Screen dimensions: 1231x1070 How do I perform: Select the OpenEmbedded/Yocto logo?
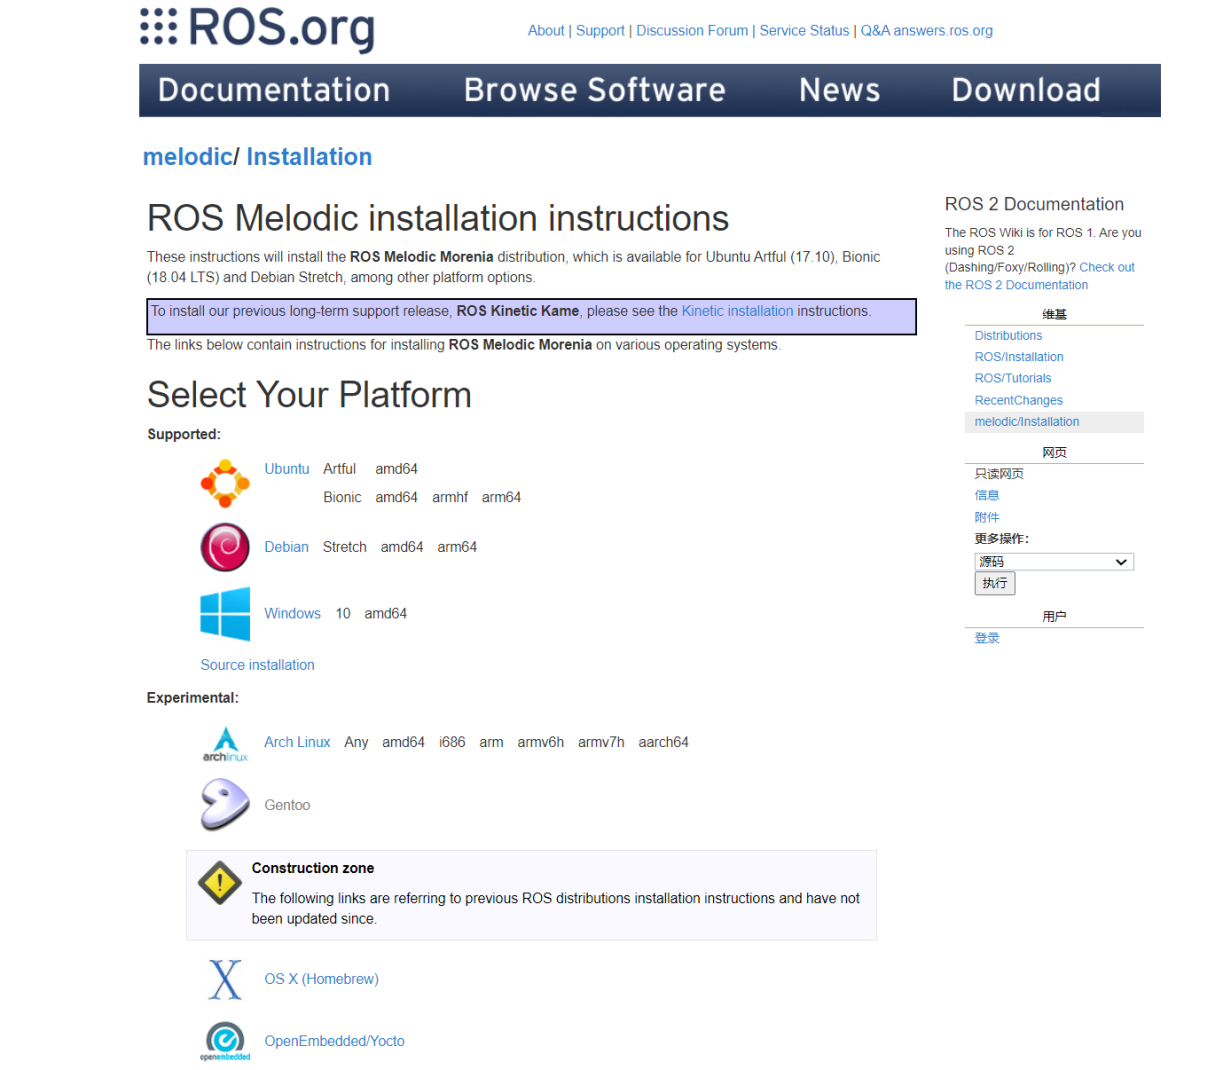click(x=224, y=1041)
